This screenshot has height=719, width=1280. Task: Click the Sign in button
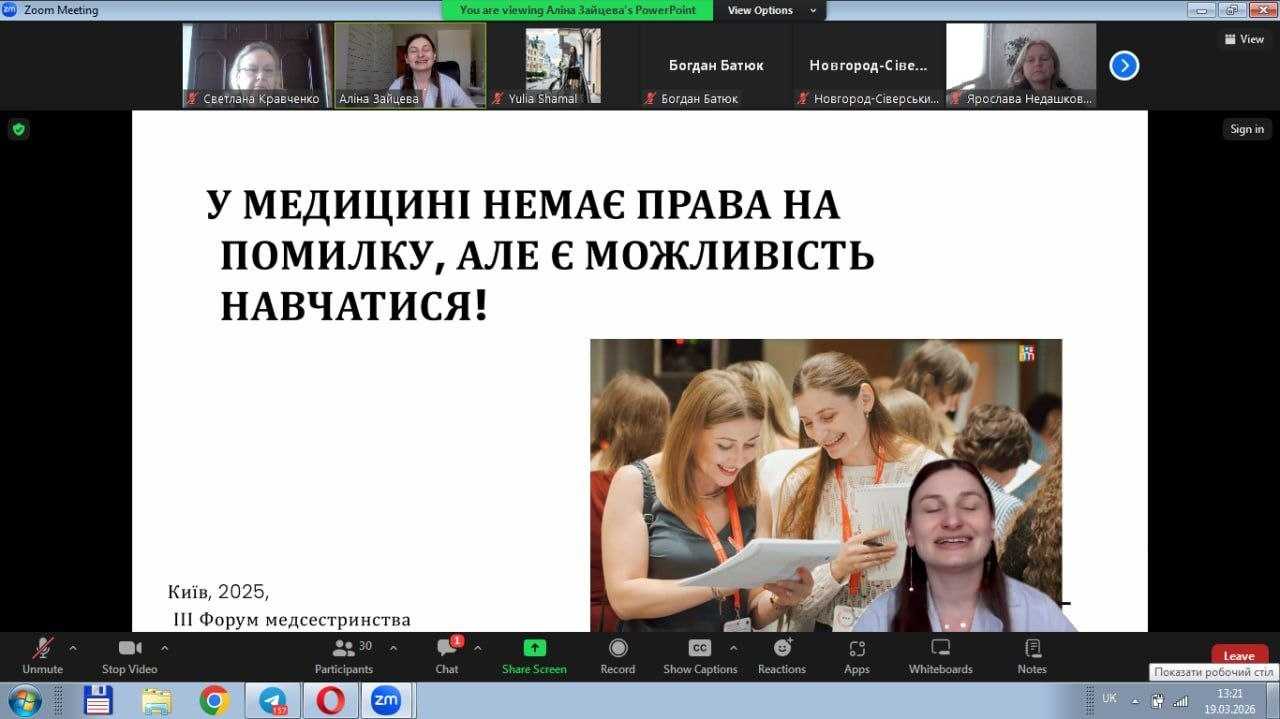[x=1247, y=129]
